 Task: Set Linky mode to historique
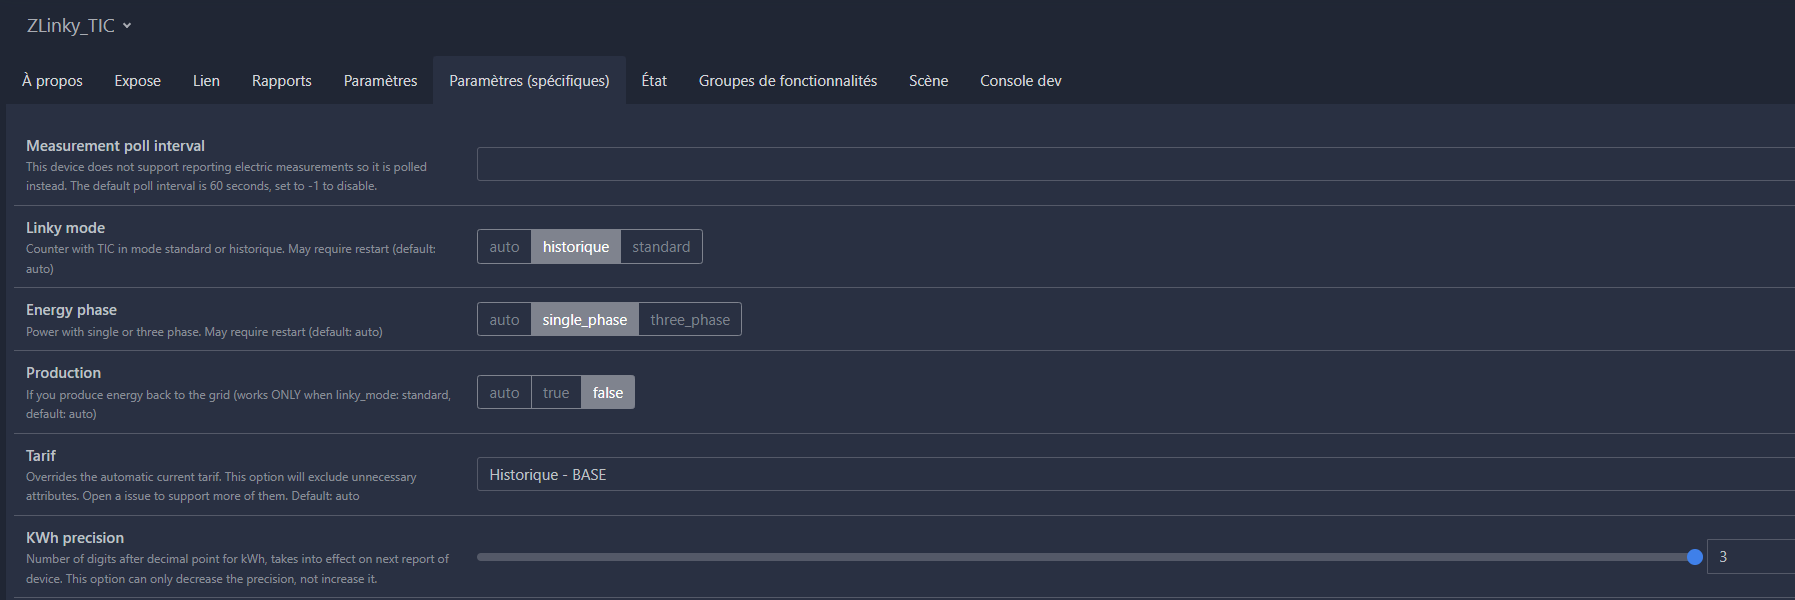[576, 247]
